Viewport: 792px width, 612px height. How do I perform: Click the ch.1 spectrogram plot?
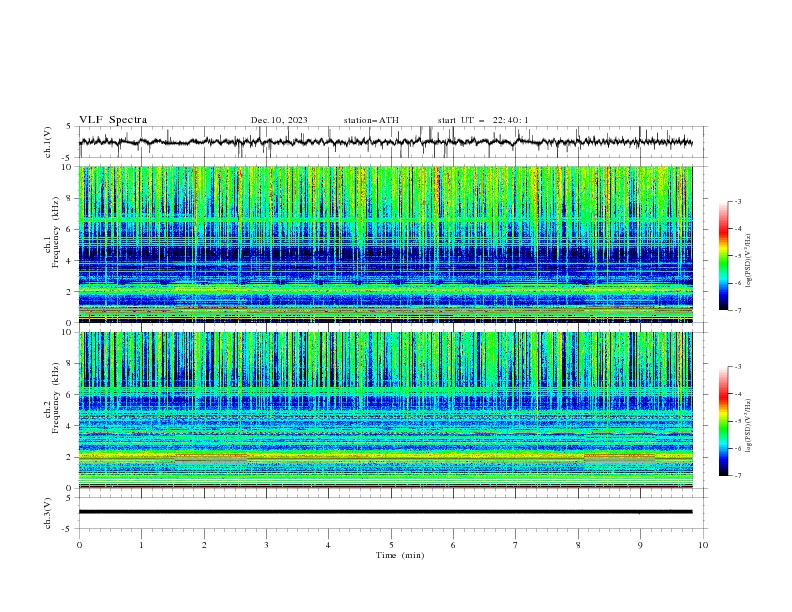tap(385, 244)
